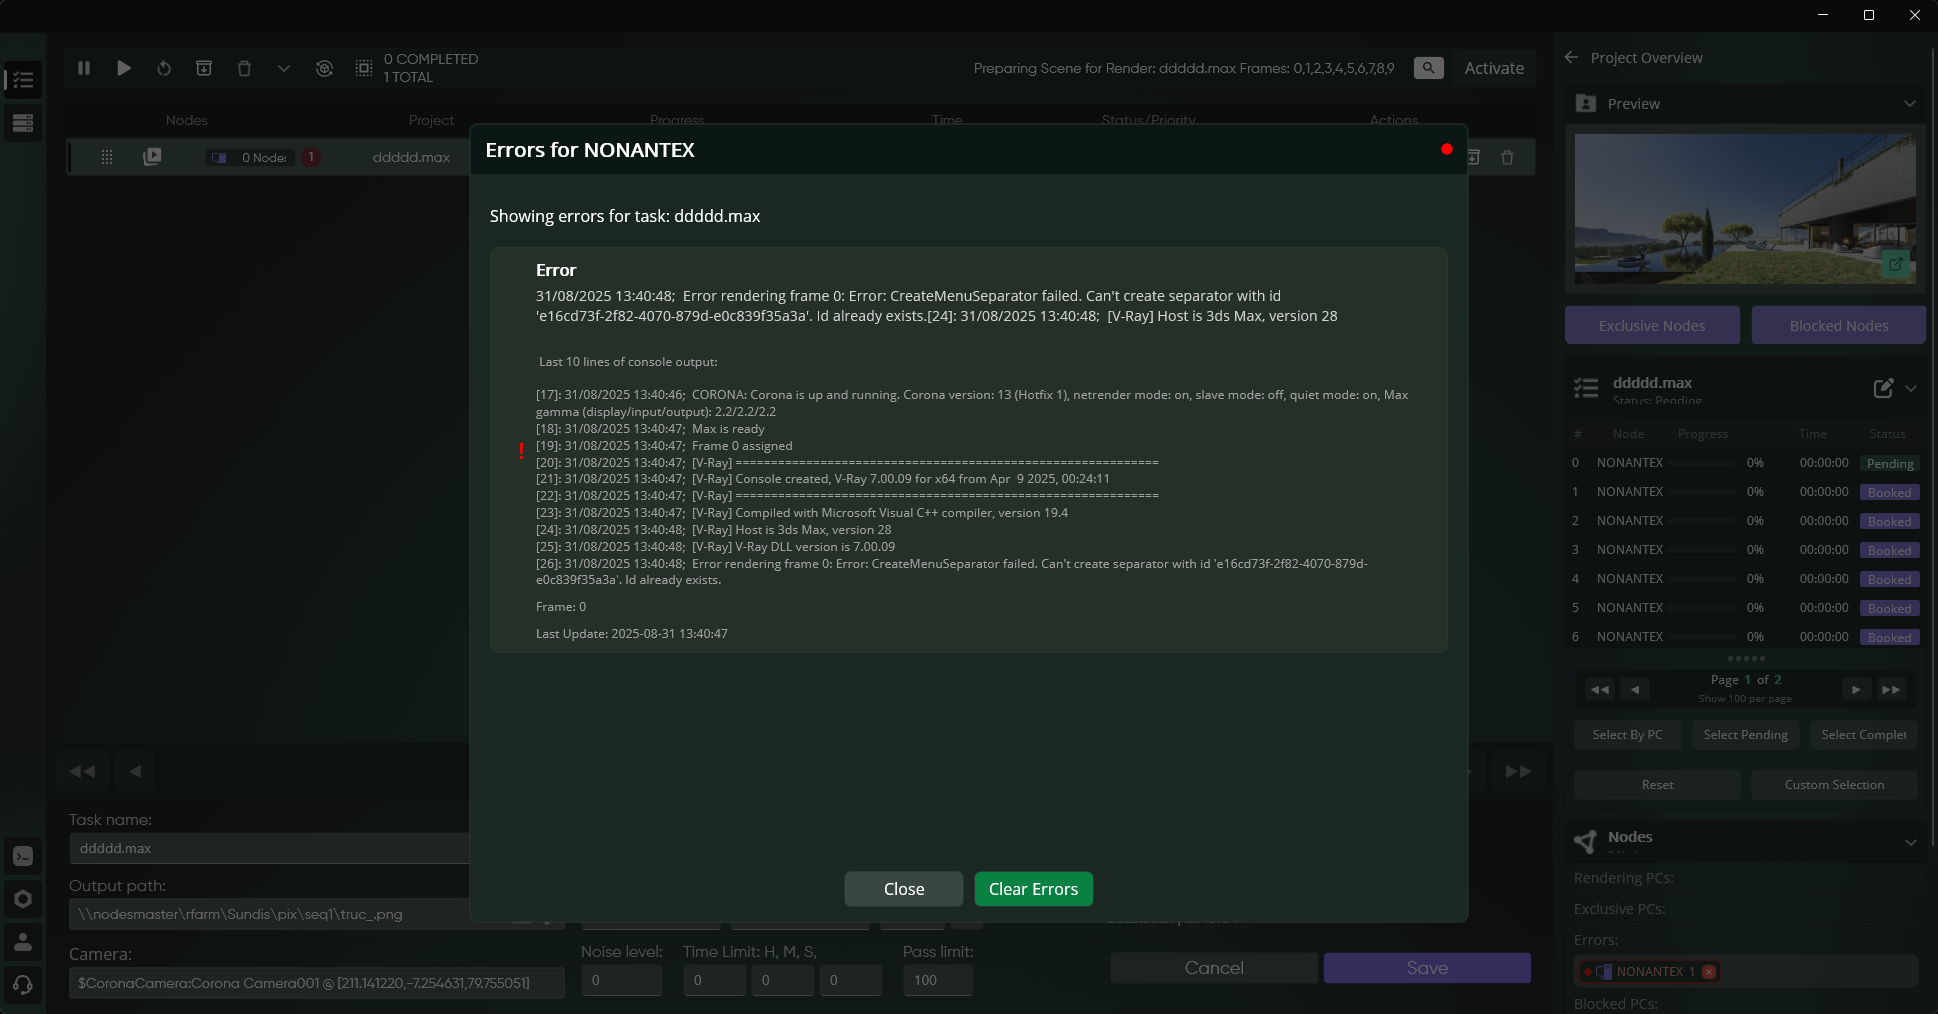Go to previous page of frames list
This screenshot has height=1014, width=1938.
pos(1635,689)
